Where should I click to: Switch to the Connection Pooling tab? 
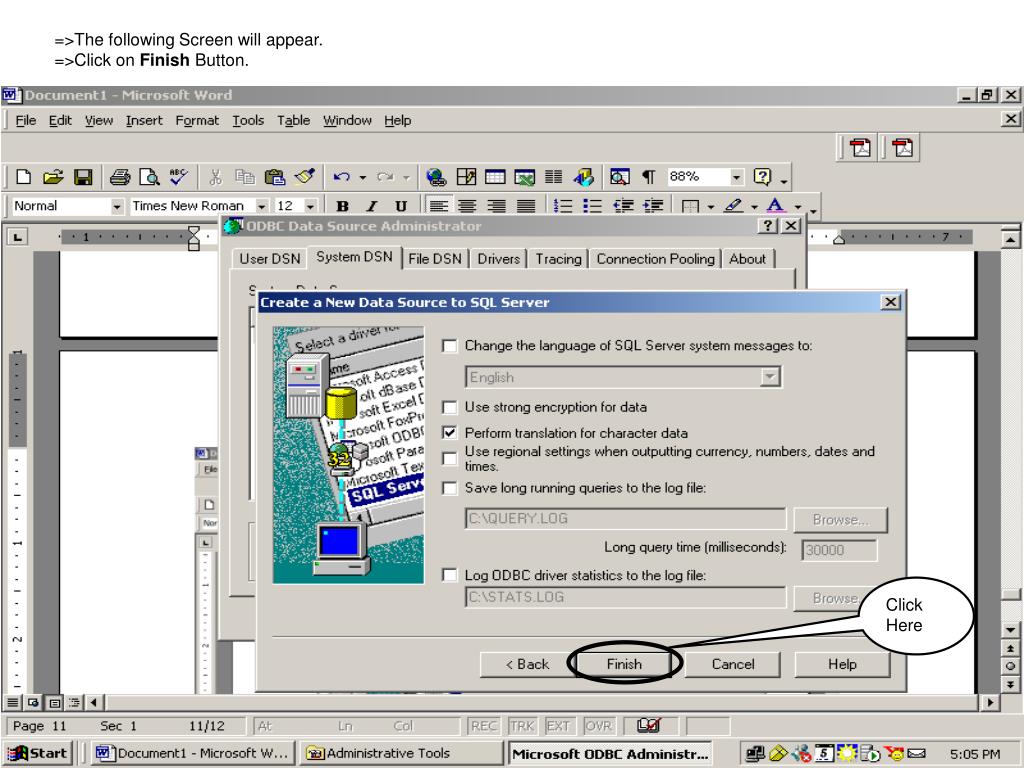pyautogui.click(x=656, y=259)
